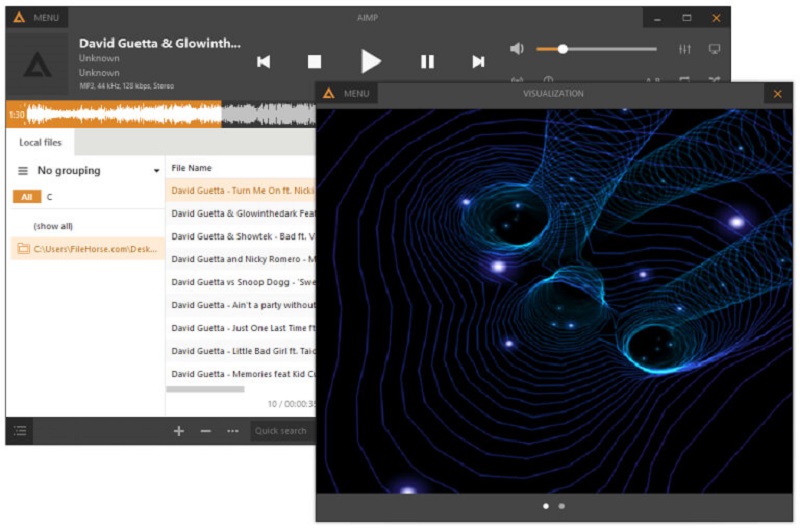This screenshot has width=800, height=528.
Task: Open more options via three-dots icon
Action: coord(233,431)
